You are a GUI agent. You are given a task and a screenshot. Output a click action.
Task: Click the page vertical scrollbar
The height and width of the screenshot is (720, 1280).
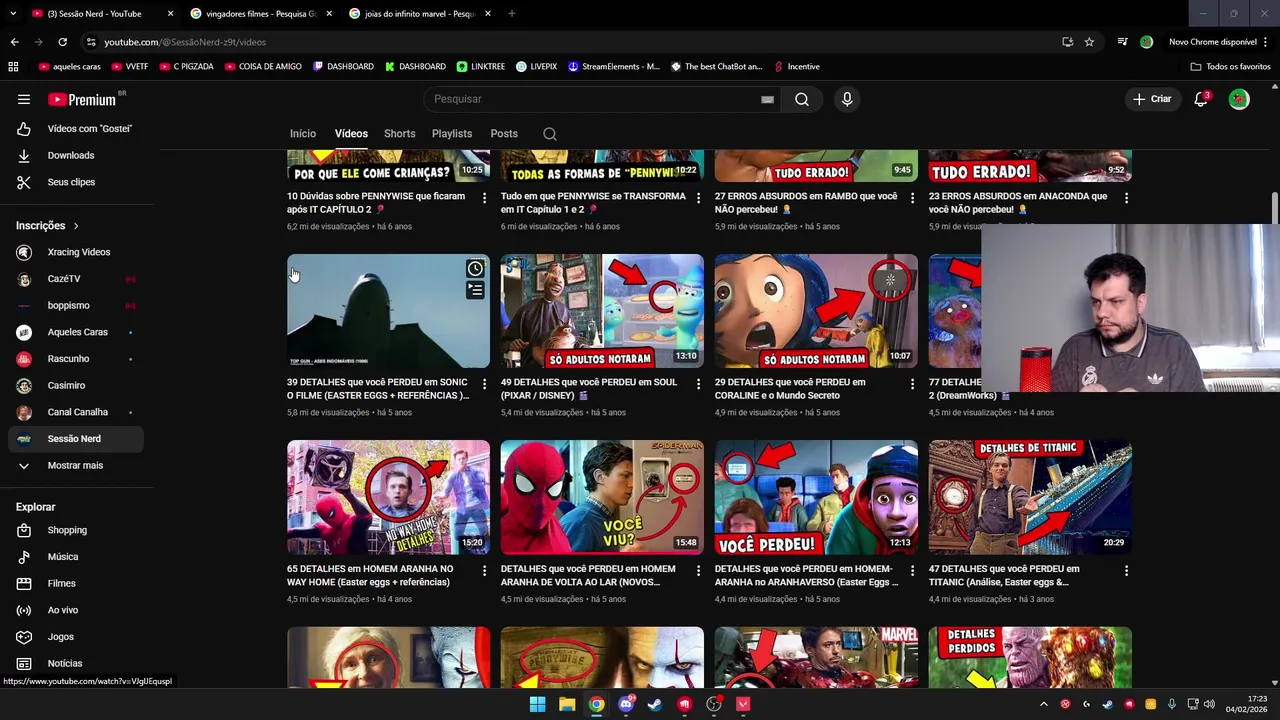click(x=1275, y=210)
